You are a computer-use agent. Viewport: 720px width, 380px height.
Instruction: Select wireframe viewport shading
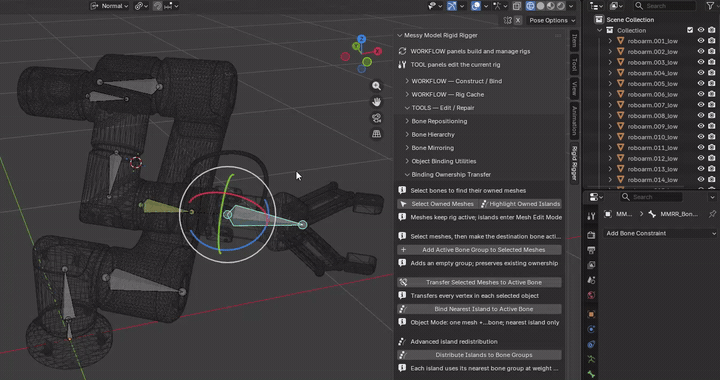click(x=530, y=6)
